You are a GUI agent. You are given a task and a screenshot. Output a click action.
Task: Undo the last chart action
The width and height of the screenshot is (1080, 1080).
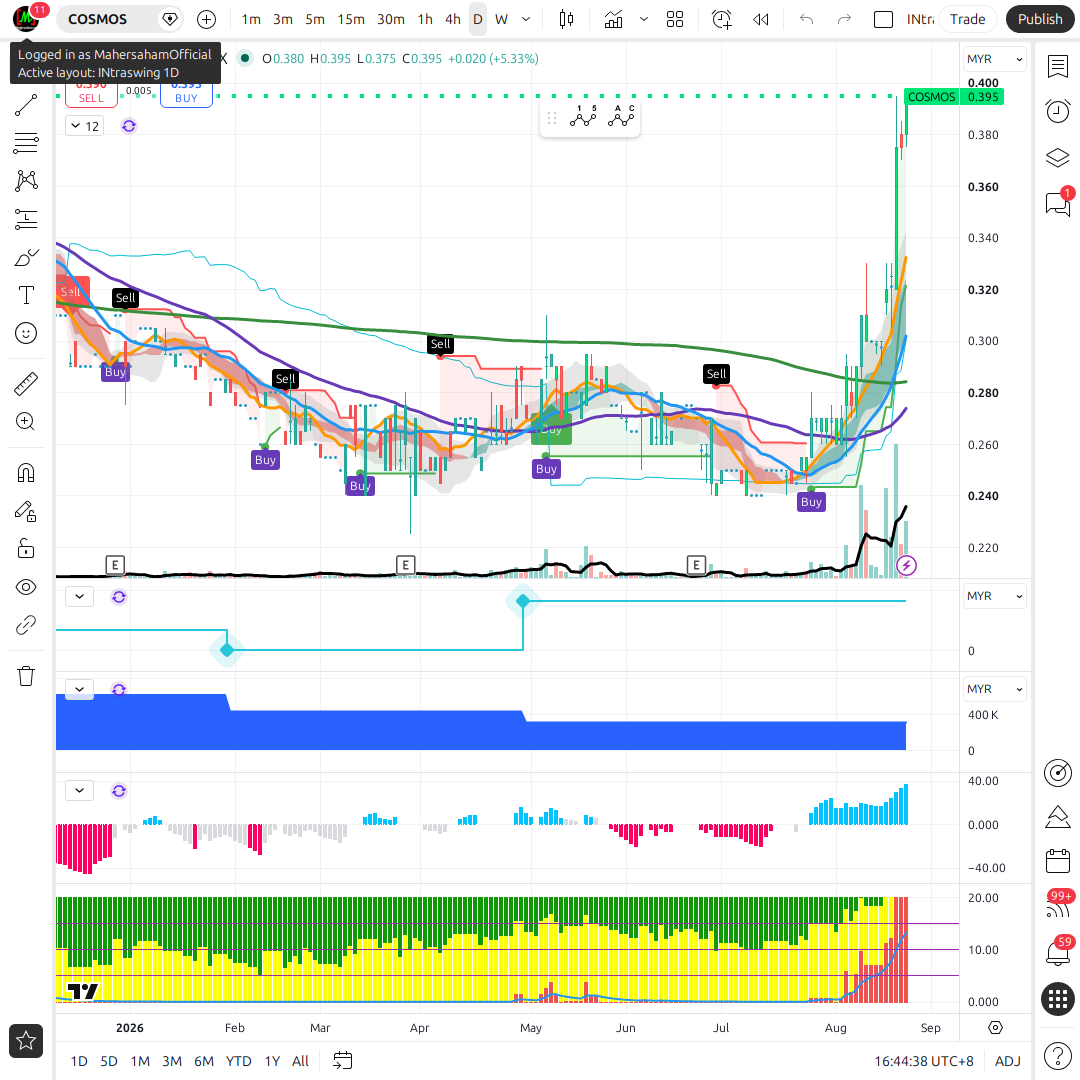[x=807, y=19]
